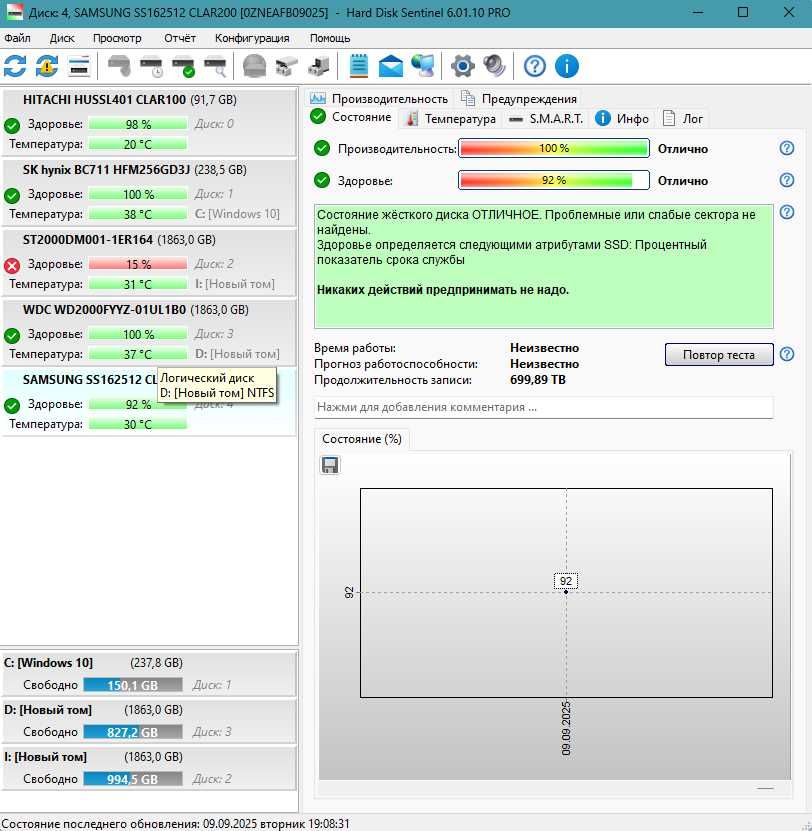Click the 92 data point on the chart

tap(566, 591)
